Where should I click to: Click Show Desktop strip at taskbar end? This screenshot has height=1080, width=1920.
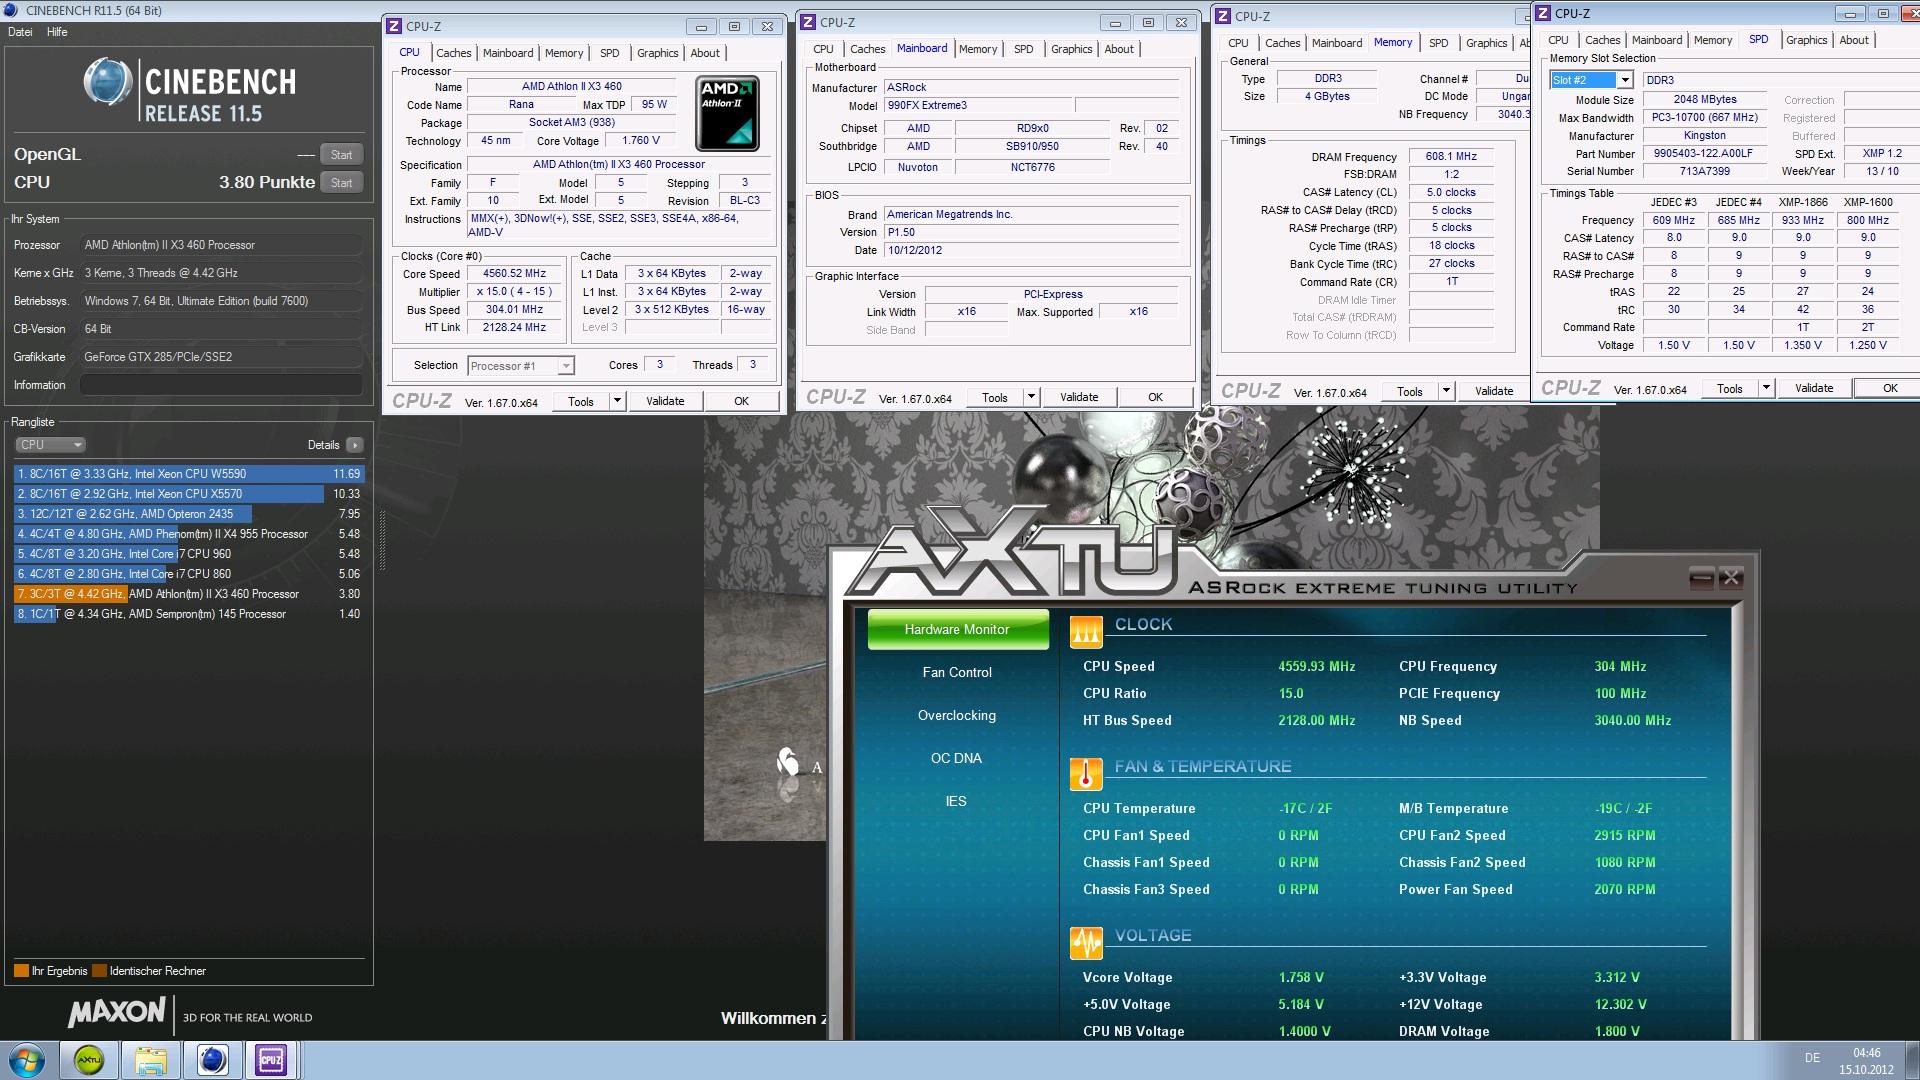coord(1913,1060)
